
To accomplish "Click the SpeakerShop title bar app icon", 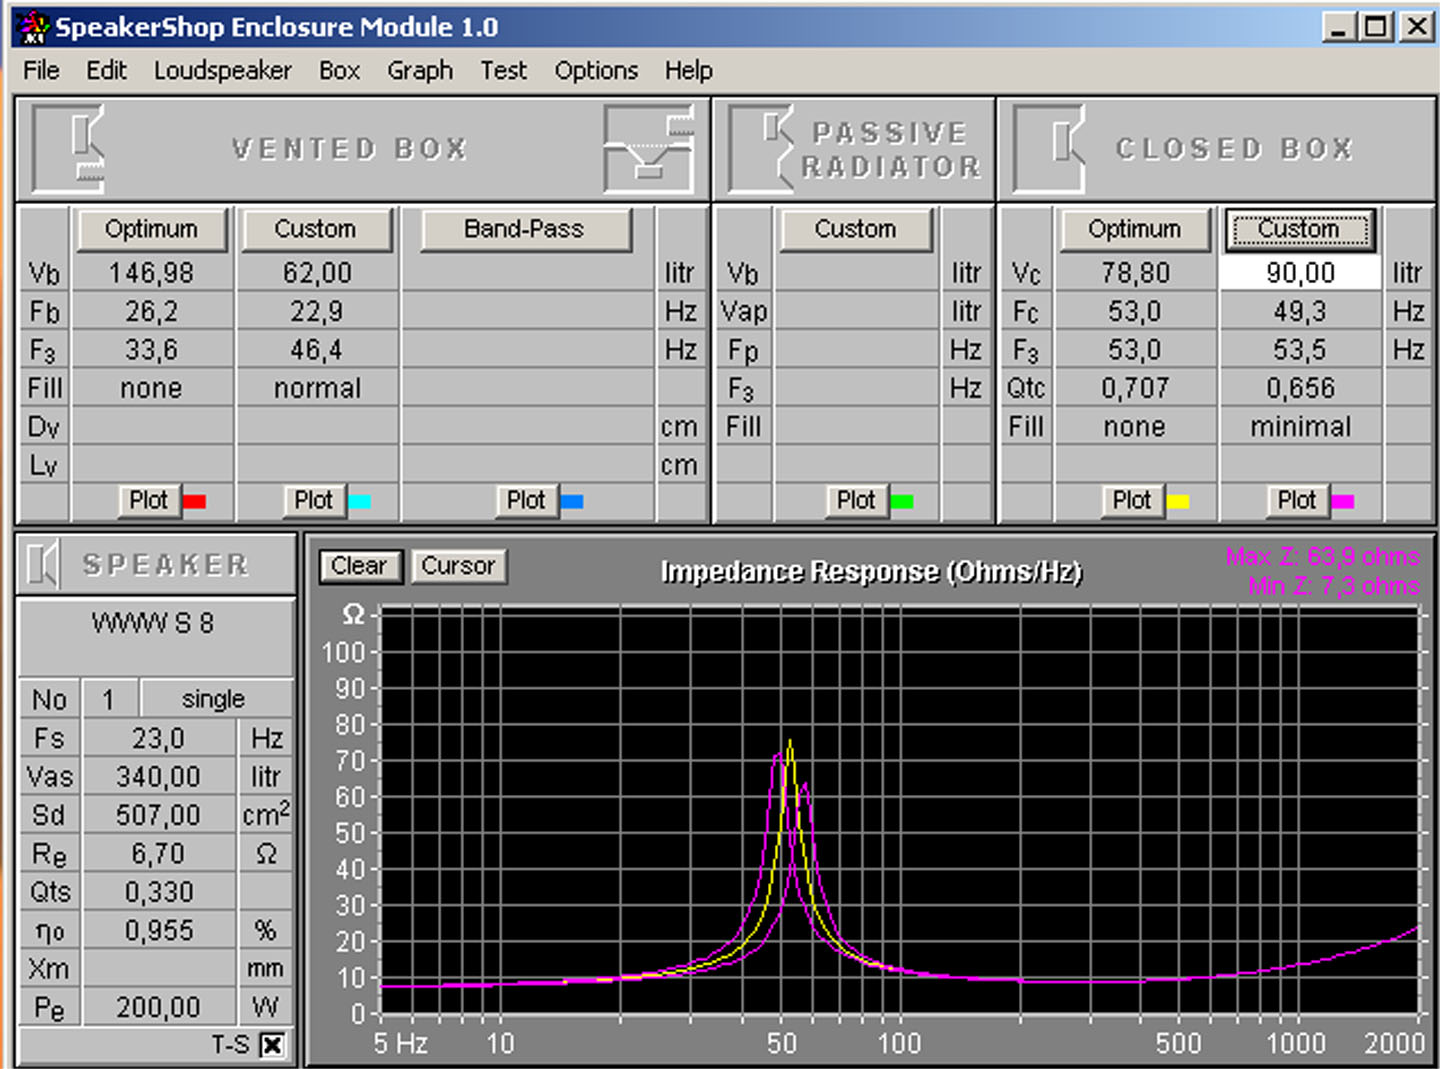I will [x=34, y=27].
